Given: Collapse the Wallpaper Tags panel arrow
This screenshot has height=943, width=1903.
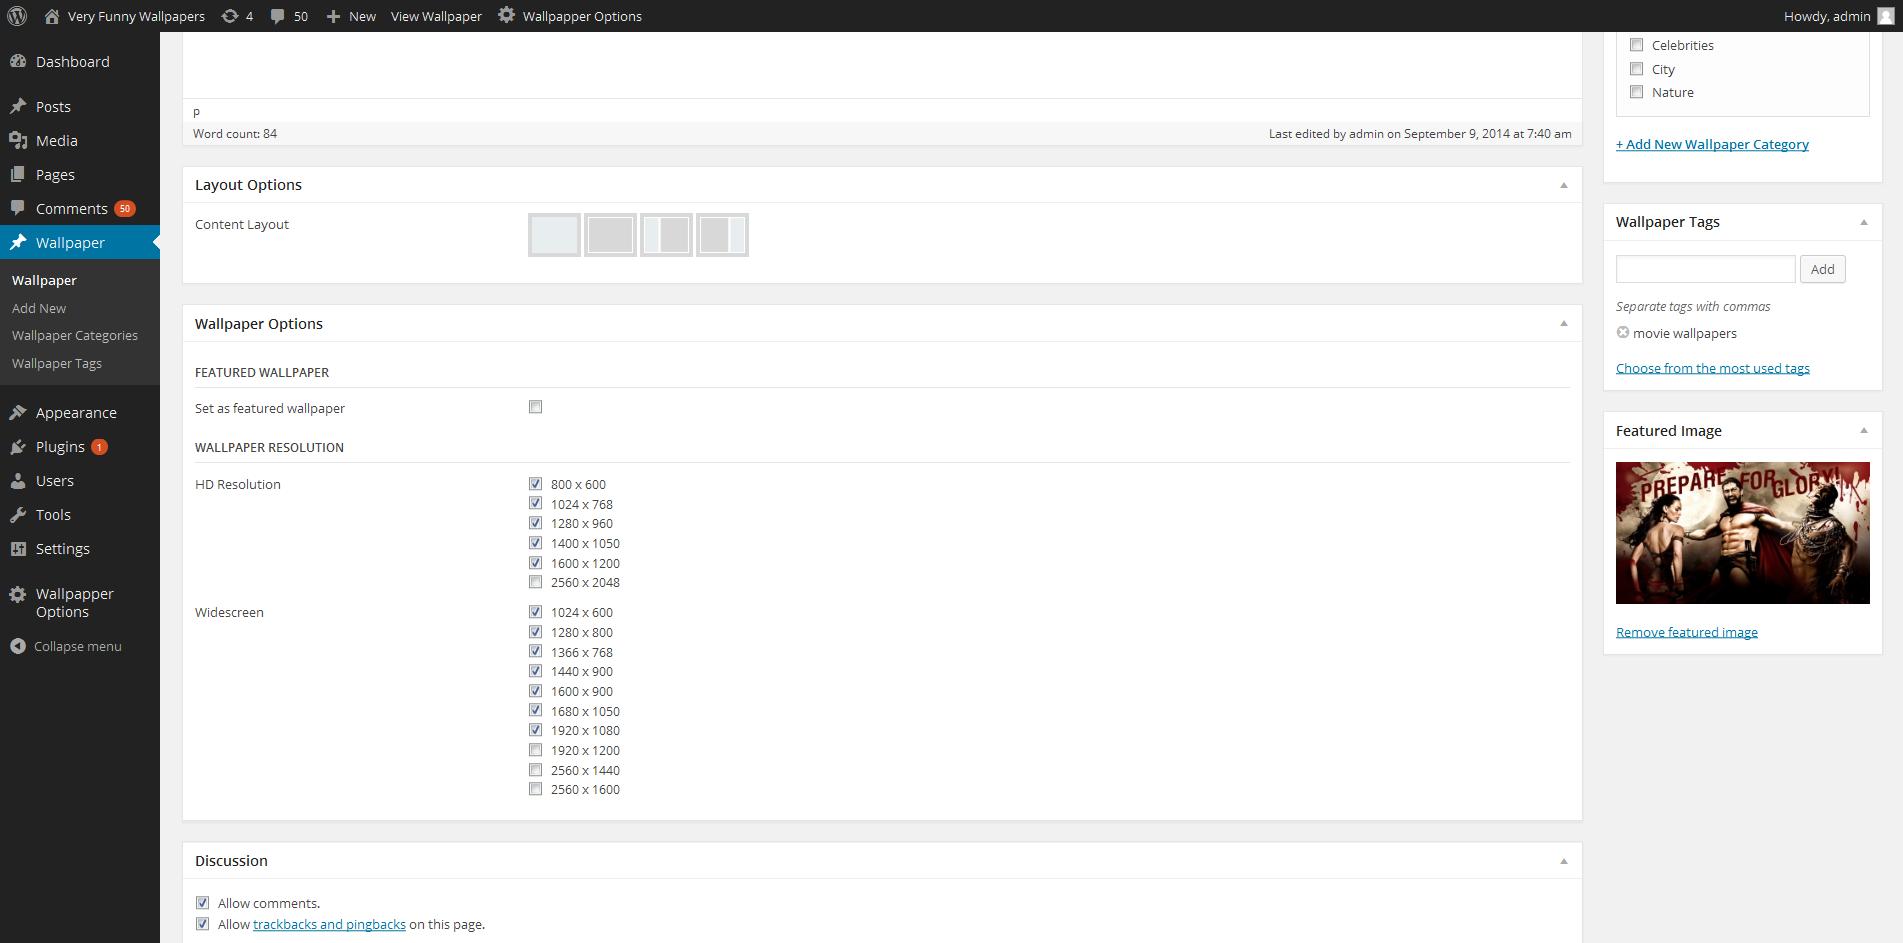Looking at the screenshot, I should coord(1864,222).
